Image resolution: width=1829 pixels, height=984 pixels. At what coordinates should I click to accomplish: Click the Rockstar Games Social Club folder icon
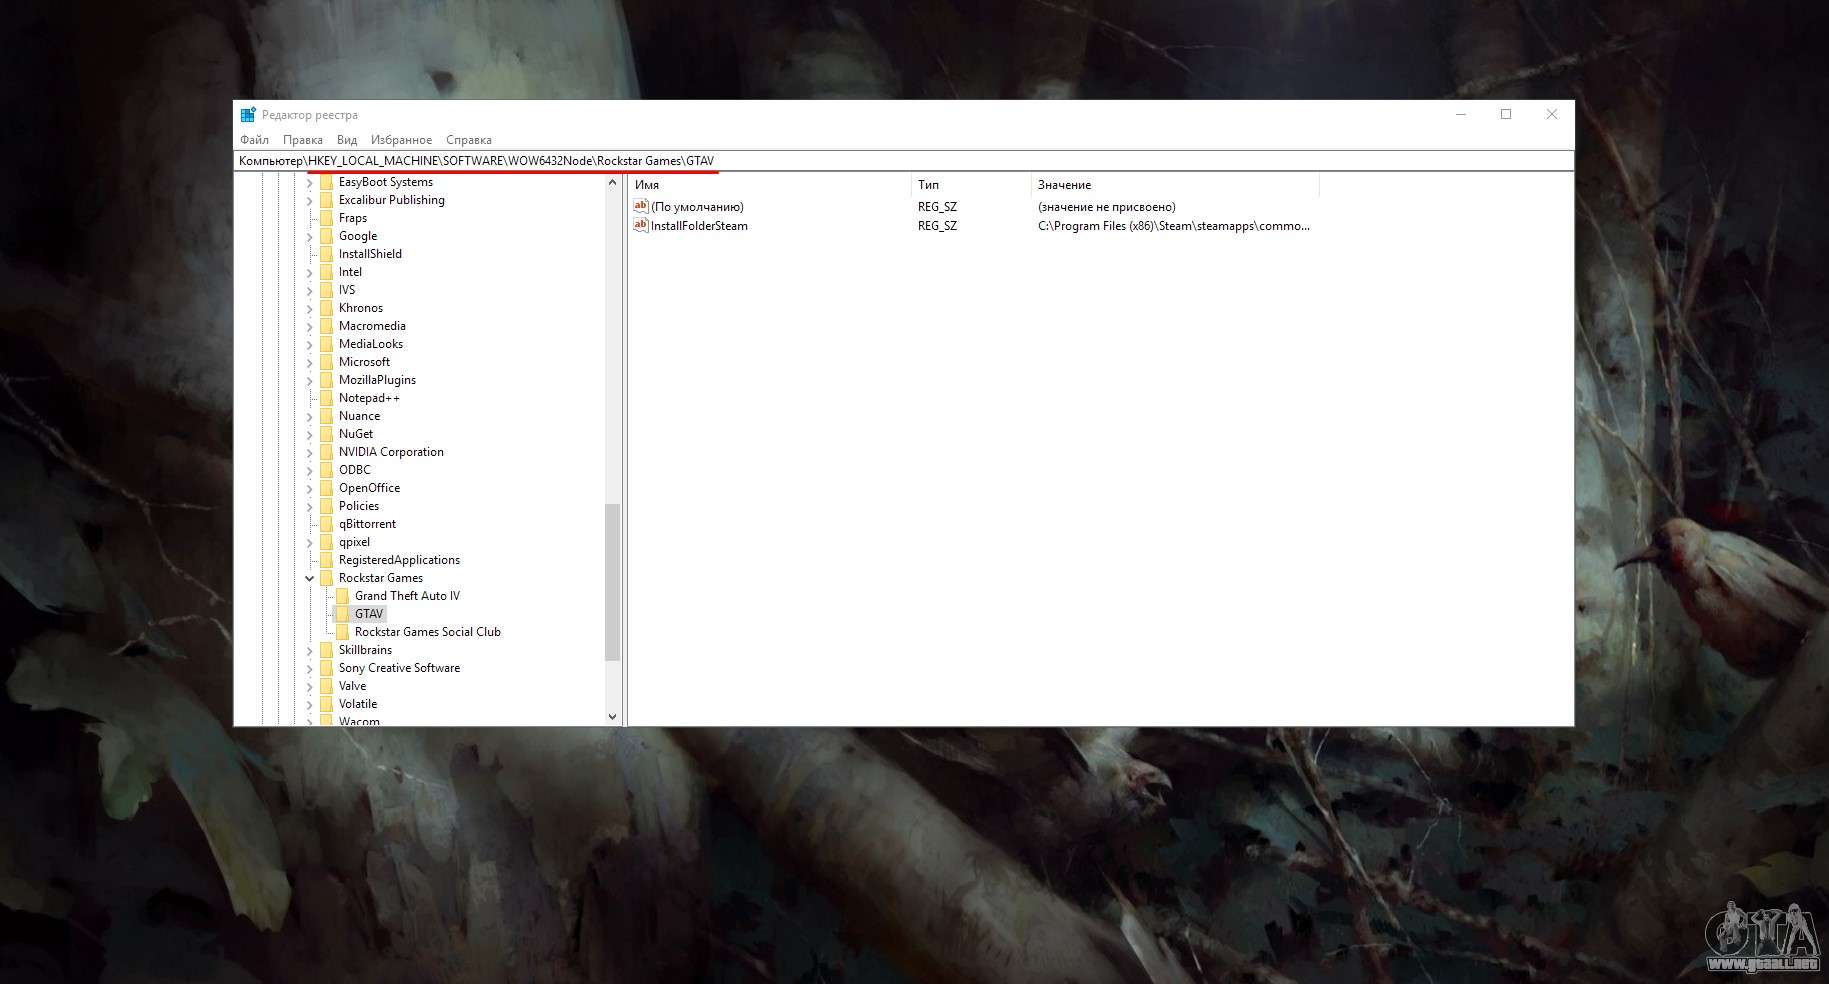[x=342, y=632]
